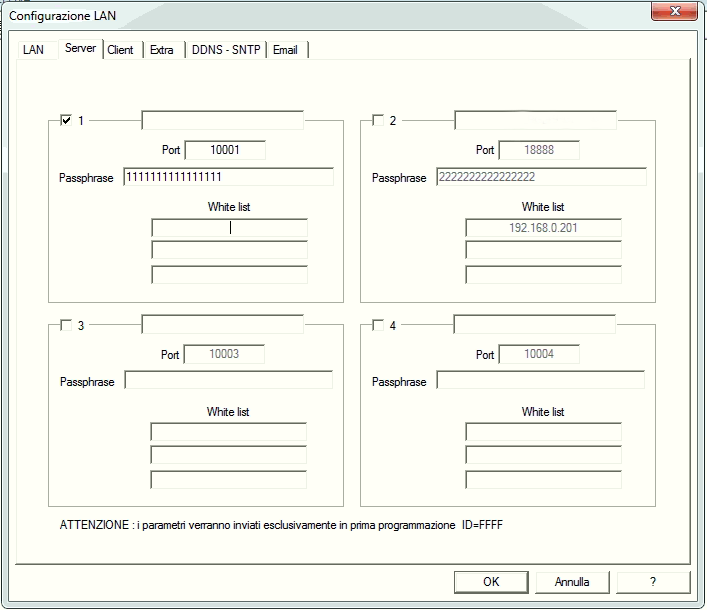
Task: Click the server 1 Port field 10001
Action: [225, 150]
